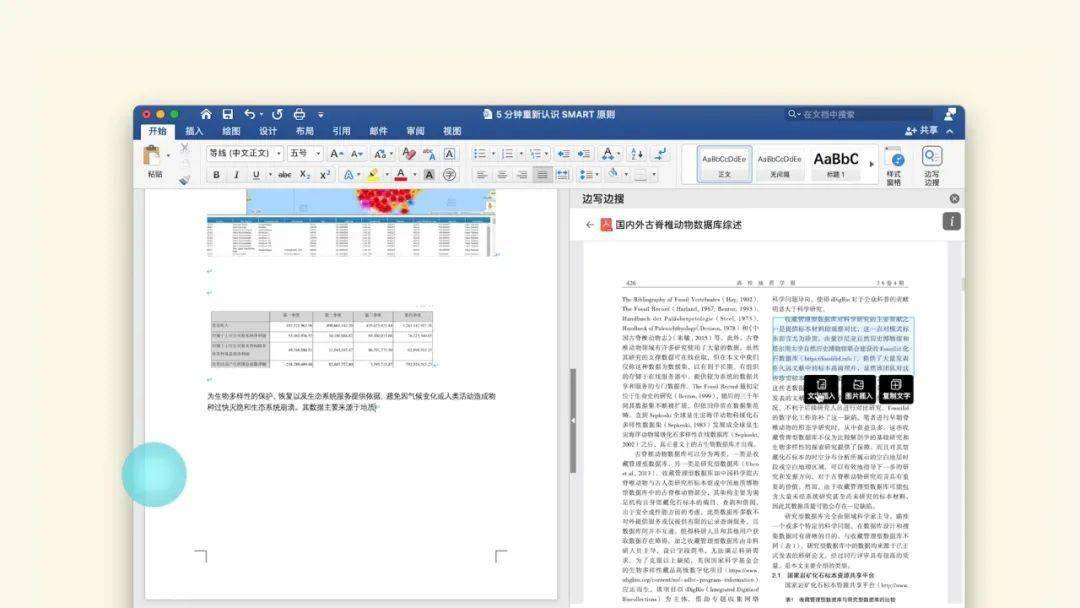Click the sort A-Z icon
This screenshot has width=1080, height=608.
637,154
